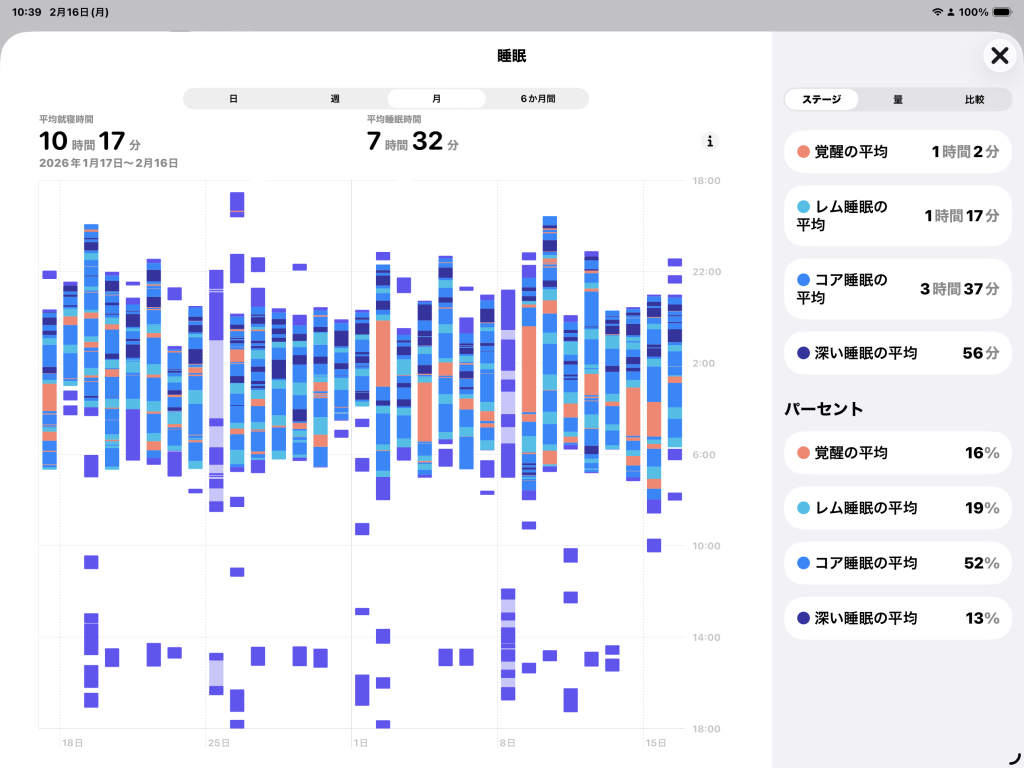This screenshot has height=768, width=1024.
Task: Select the 6か月間 range
Action: [x=537, y=99]
